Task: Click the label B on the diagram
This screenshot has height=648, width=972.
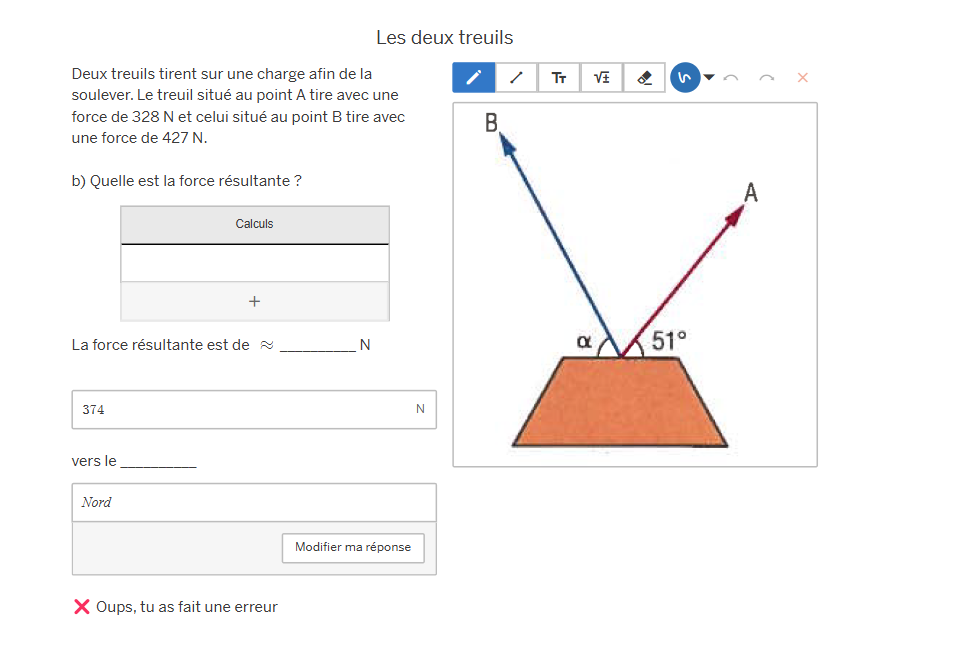Action: click(492, 123)
